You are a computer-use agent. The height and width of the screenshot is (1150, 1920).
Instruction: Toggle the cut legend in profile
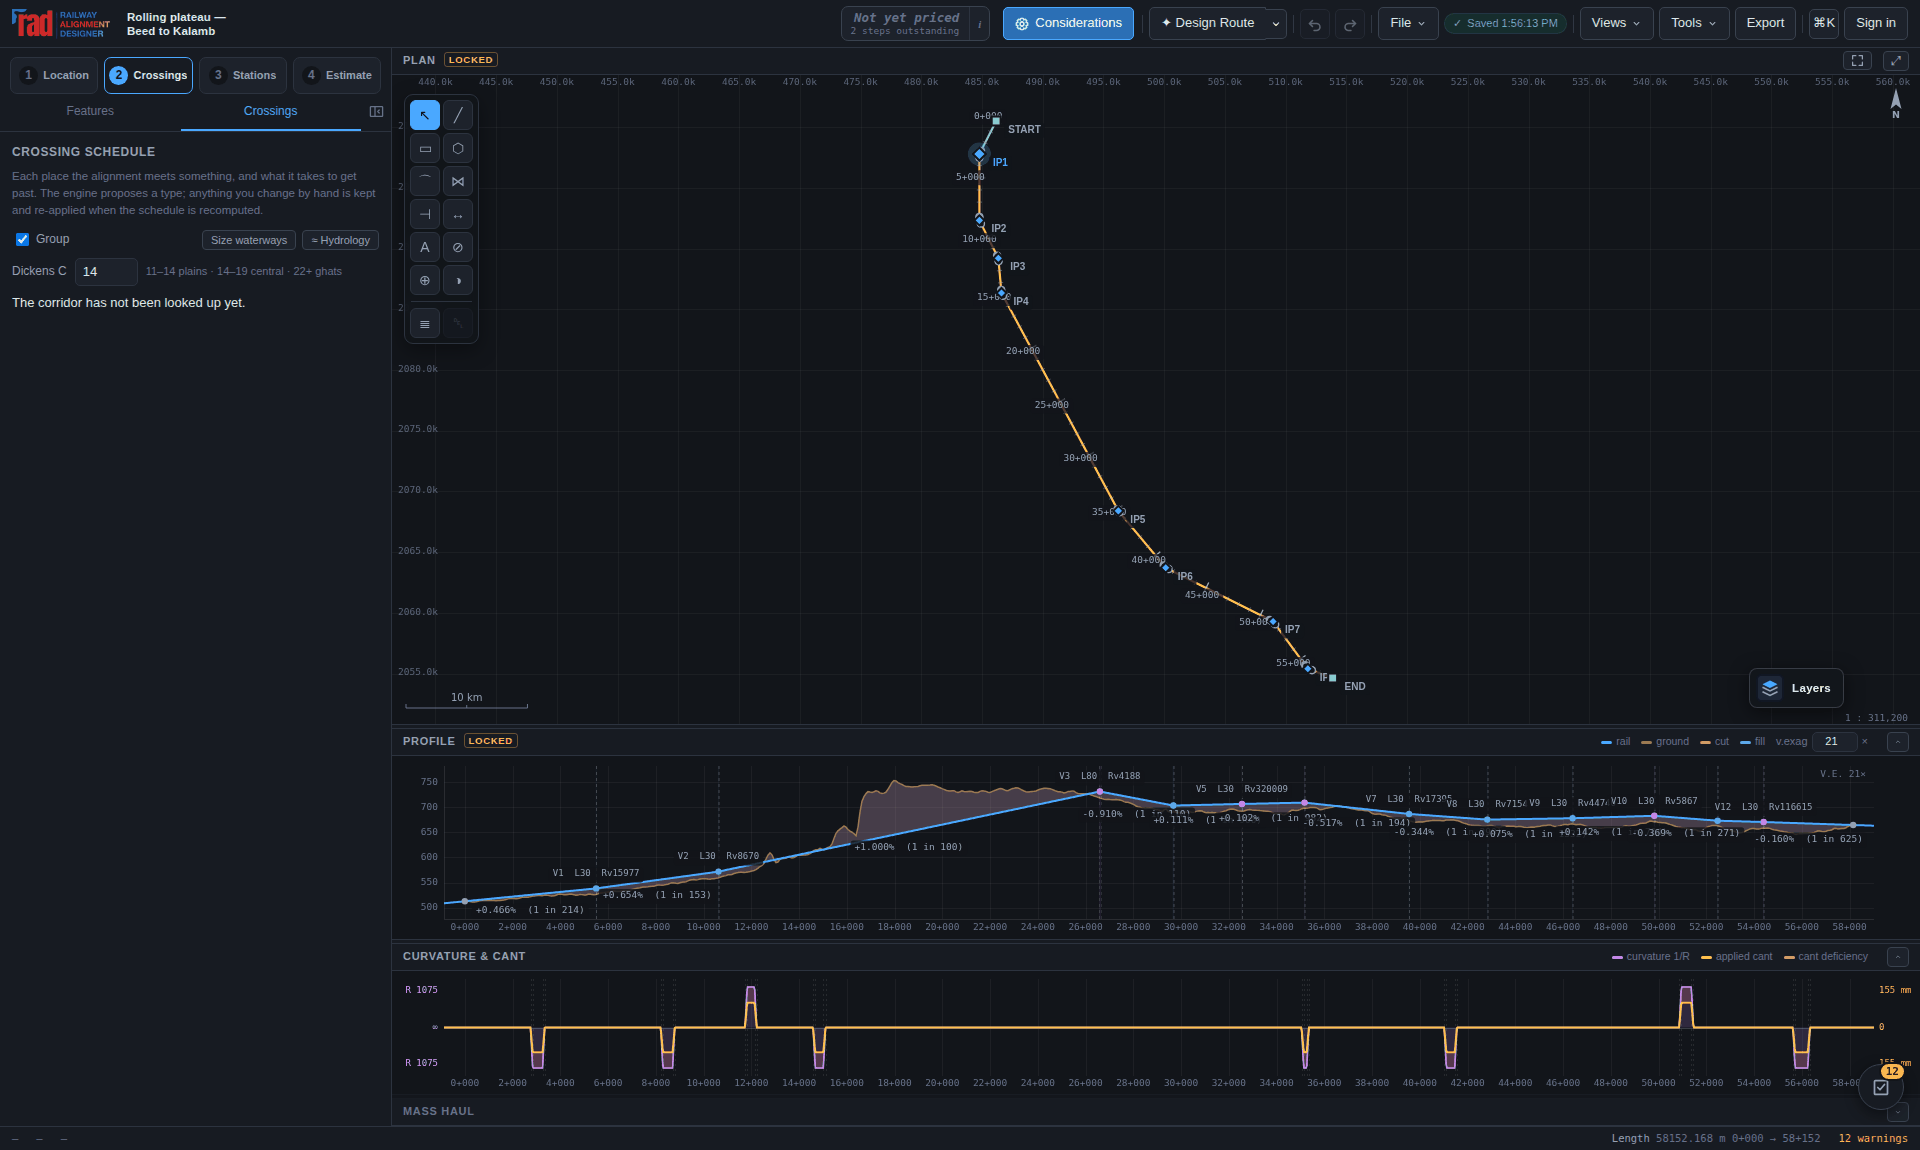click(x=1714, y=742)
